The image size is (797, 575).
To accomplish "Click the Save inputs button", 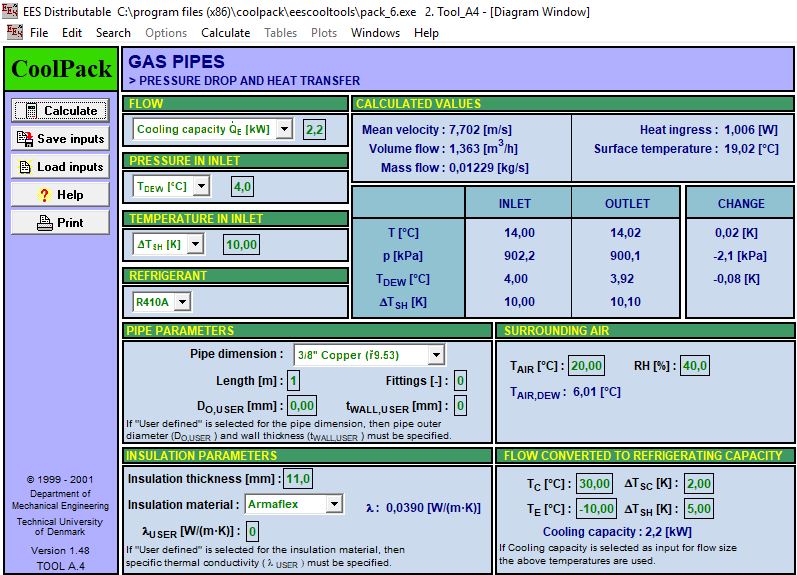I will [61, 139].
